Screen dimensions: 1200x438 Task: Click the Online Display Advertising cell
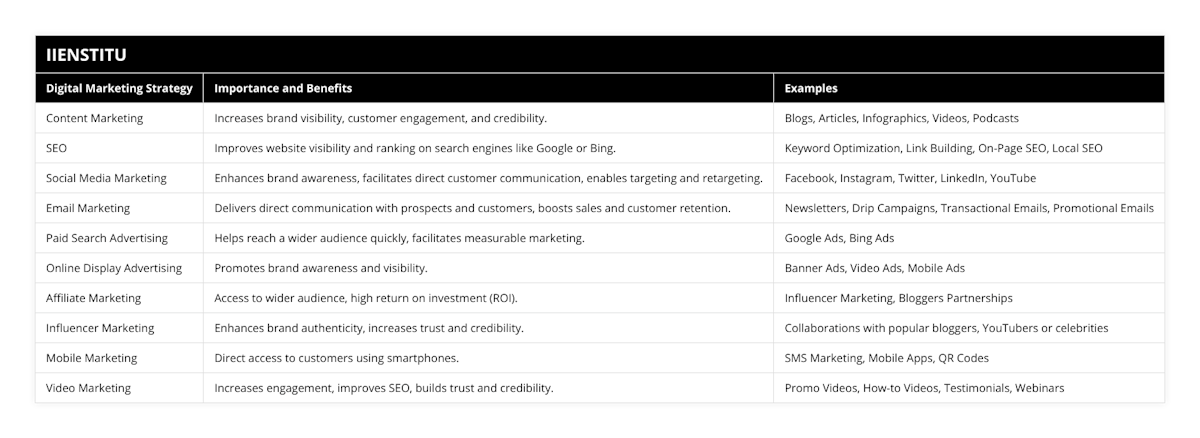(x=114, y=268)
